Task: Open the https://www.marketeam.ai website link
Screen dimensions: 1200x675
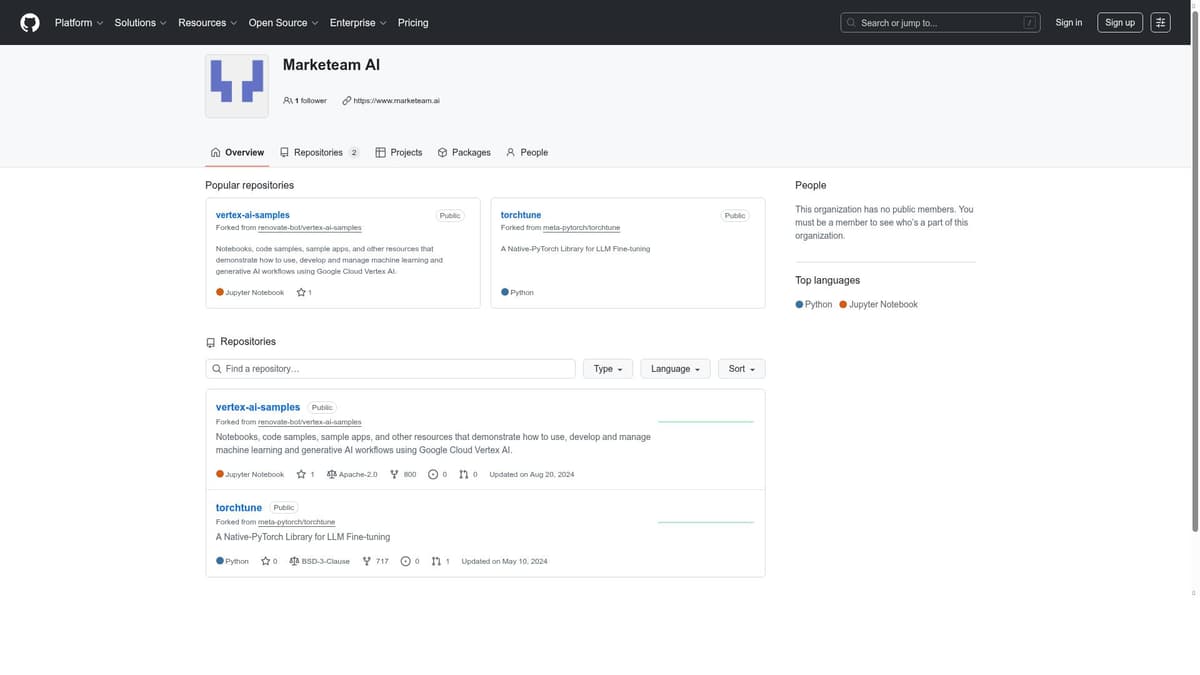Action: click(x=397, y=100)
